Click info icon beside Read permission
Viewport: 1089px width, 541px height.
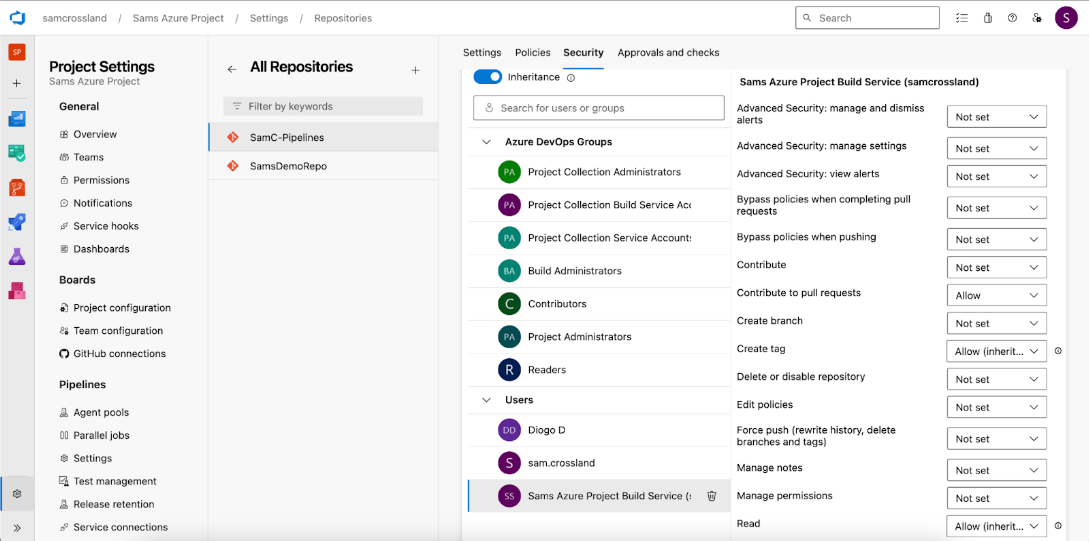pos(1058,526)
